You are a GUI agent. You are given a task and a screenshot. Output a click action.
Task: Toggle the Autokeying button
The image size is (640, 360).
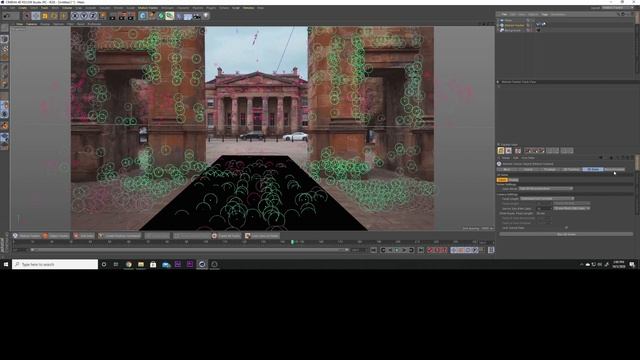(436, 250)
